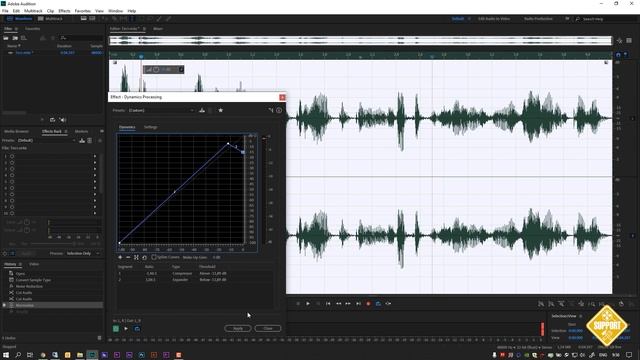
Task: Edit the Make-Up Gain value field
Action: click(217, 258)
